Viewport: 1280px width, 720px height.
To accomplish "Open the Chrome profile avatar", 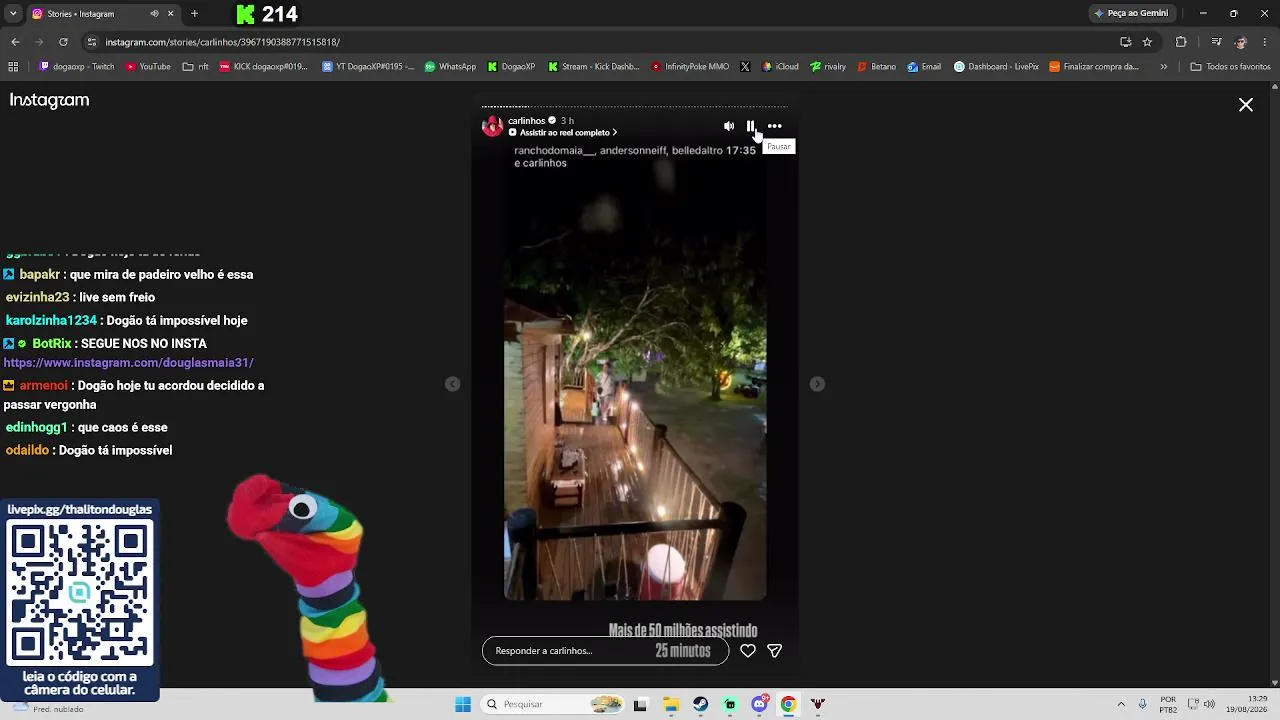I will [1241, 42].
